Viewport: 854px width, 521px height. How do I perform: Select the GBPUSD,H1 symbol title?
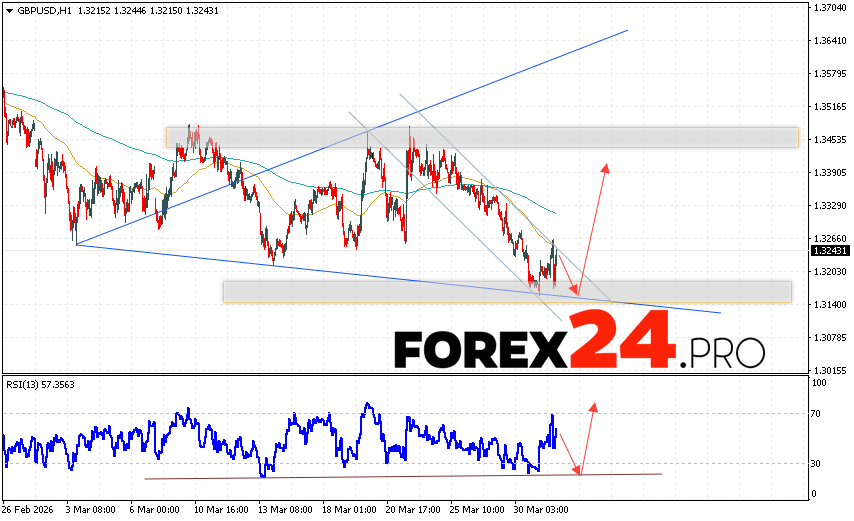point(42,10)
